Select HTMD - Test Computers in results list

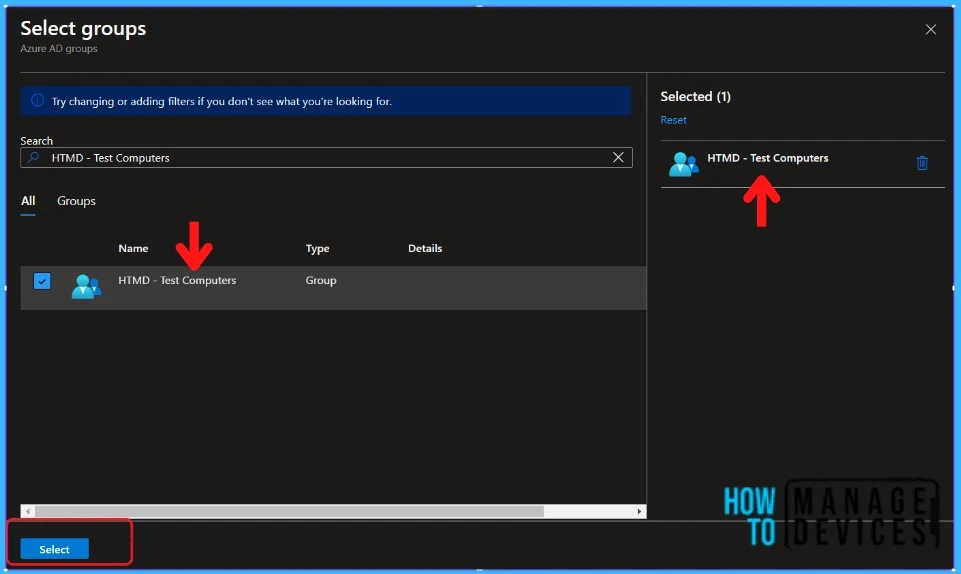(177, 280)
